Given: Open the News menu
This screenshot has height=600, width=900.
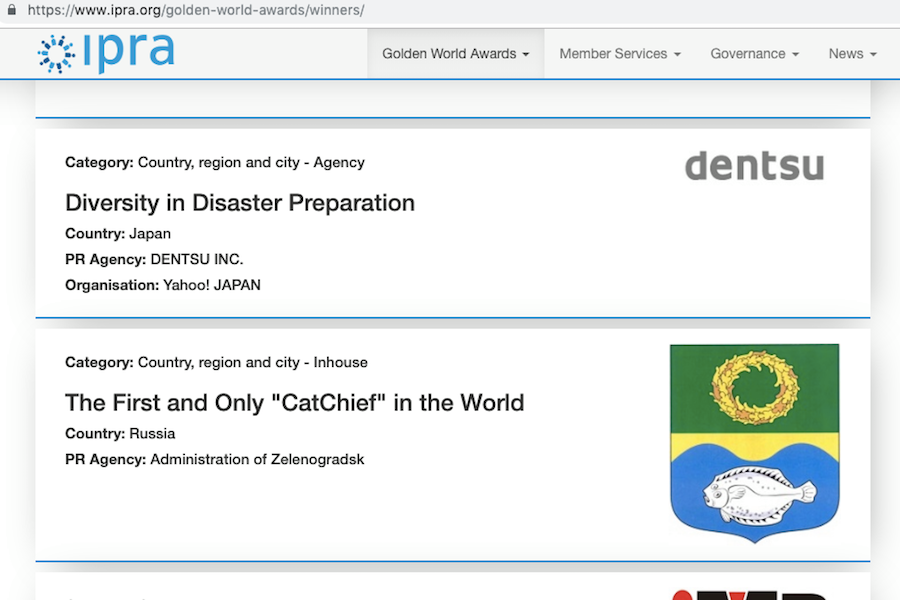Looking at the screenshot, I should (852, 54).
